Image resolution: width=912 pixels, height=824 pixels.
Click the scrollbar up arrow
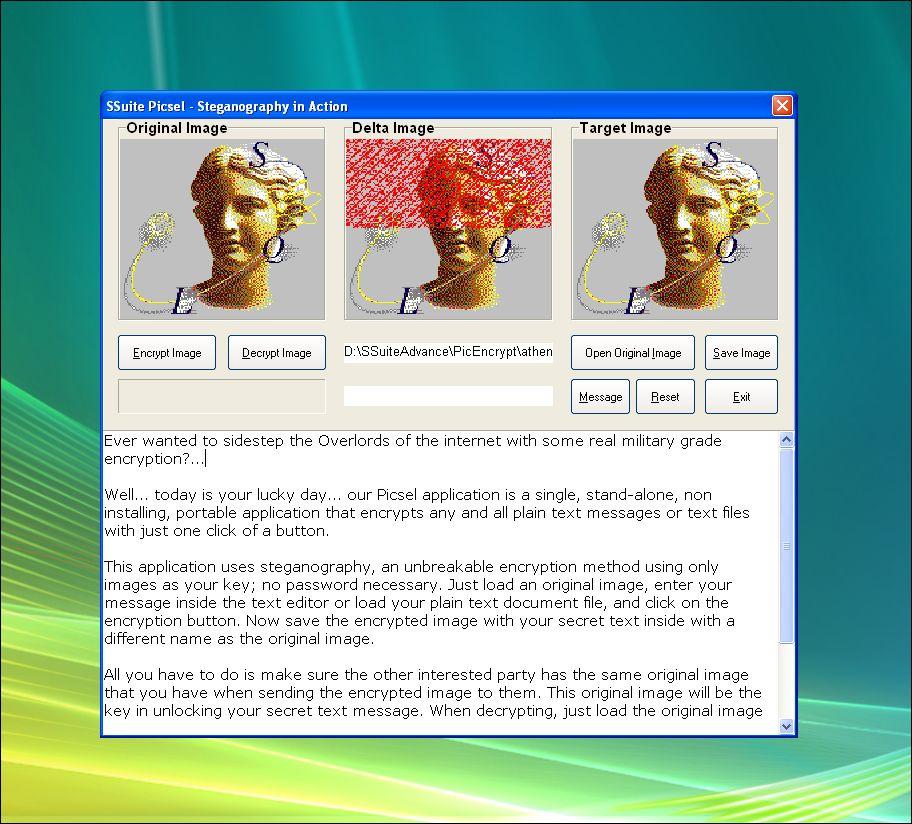787,439
